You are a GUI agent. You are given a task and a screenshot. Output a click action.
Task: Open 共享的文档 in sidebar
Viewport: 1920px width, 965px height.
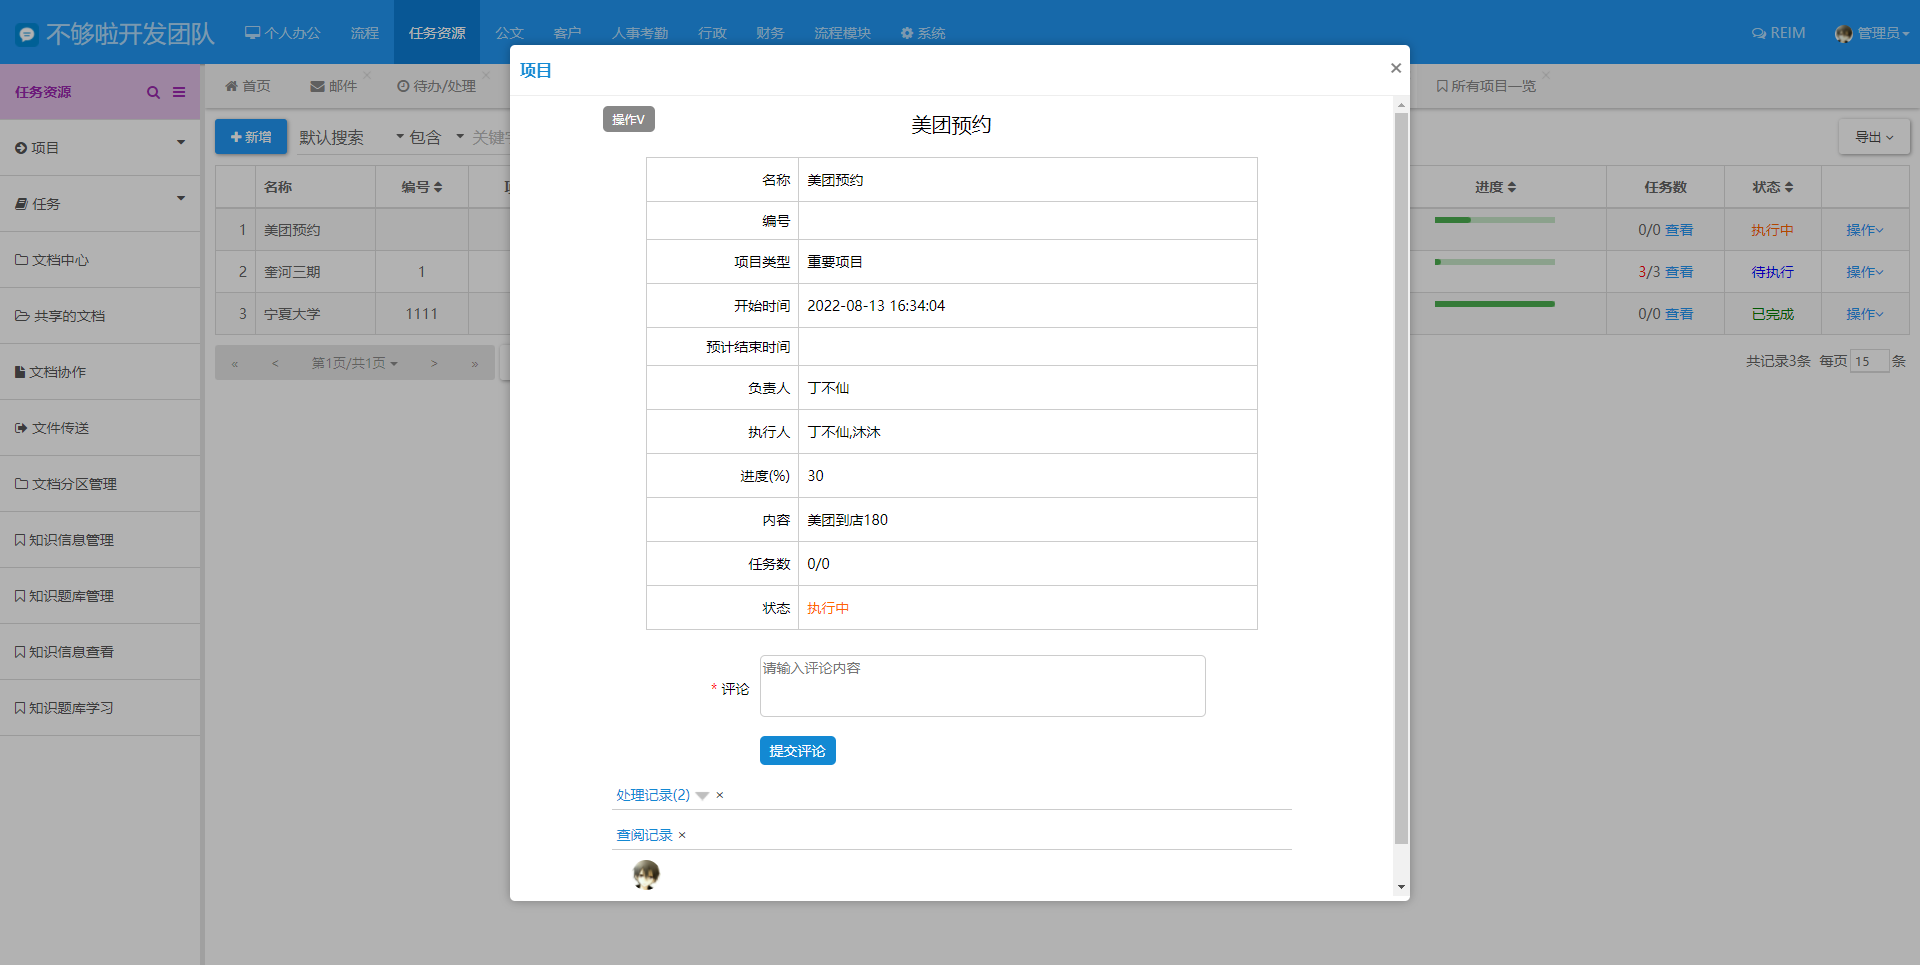100,316
